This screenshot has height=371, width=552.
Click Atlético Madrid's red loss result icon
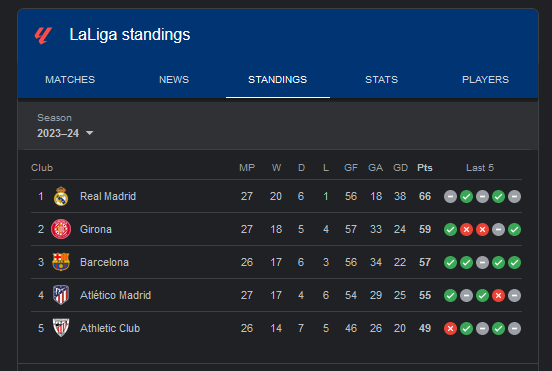498,295
